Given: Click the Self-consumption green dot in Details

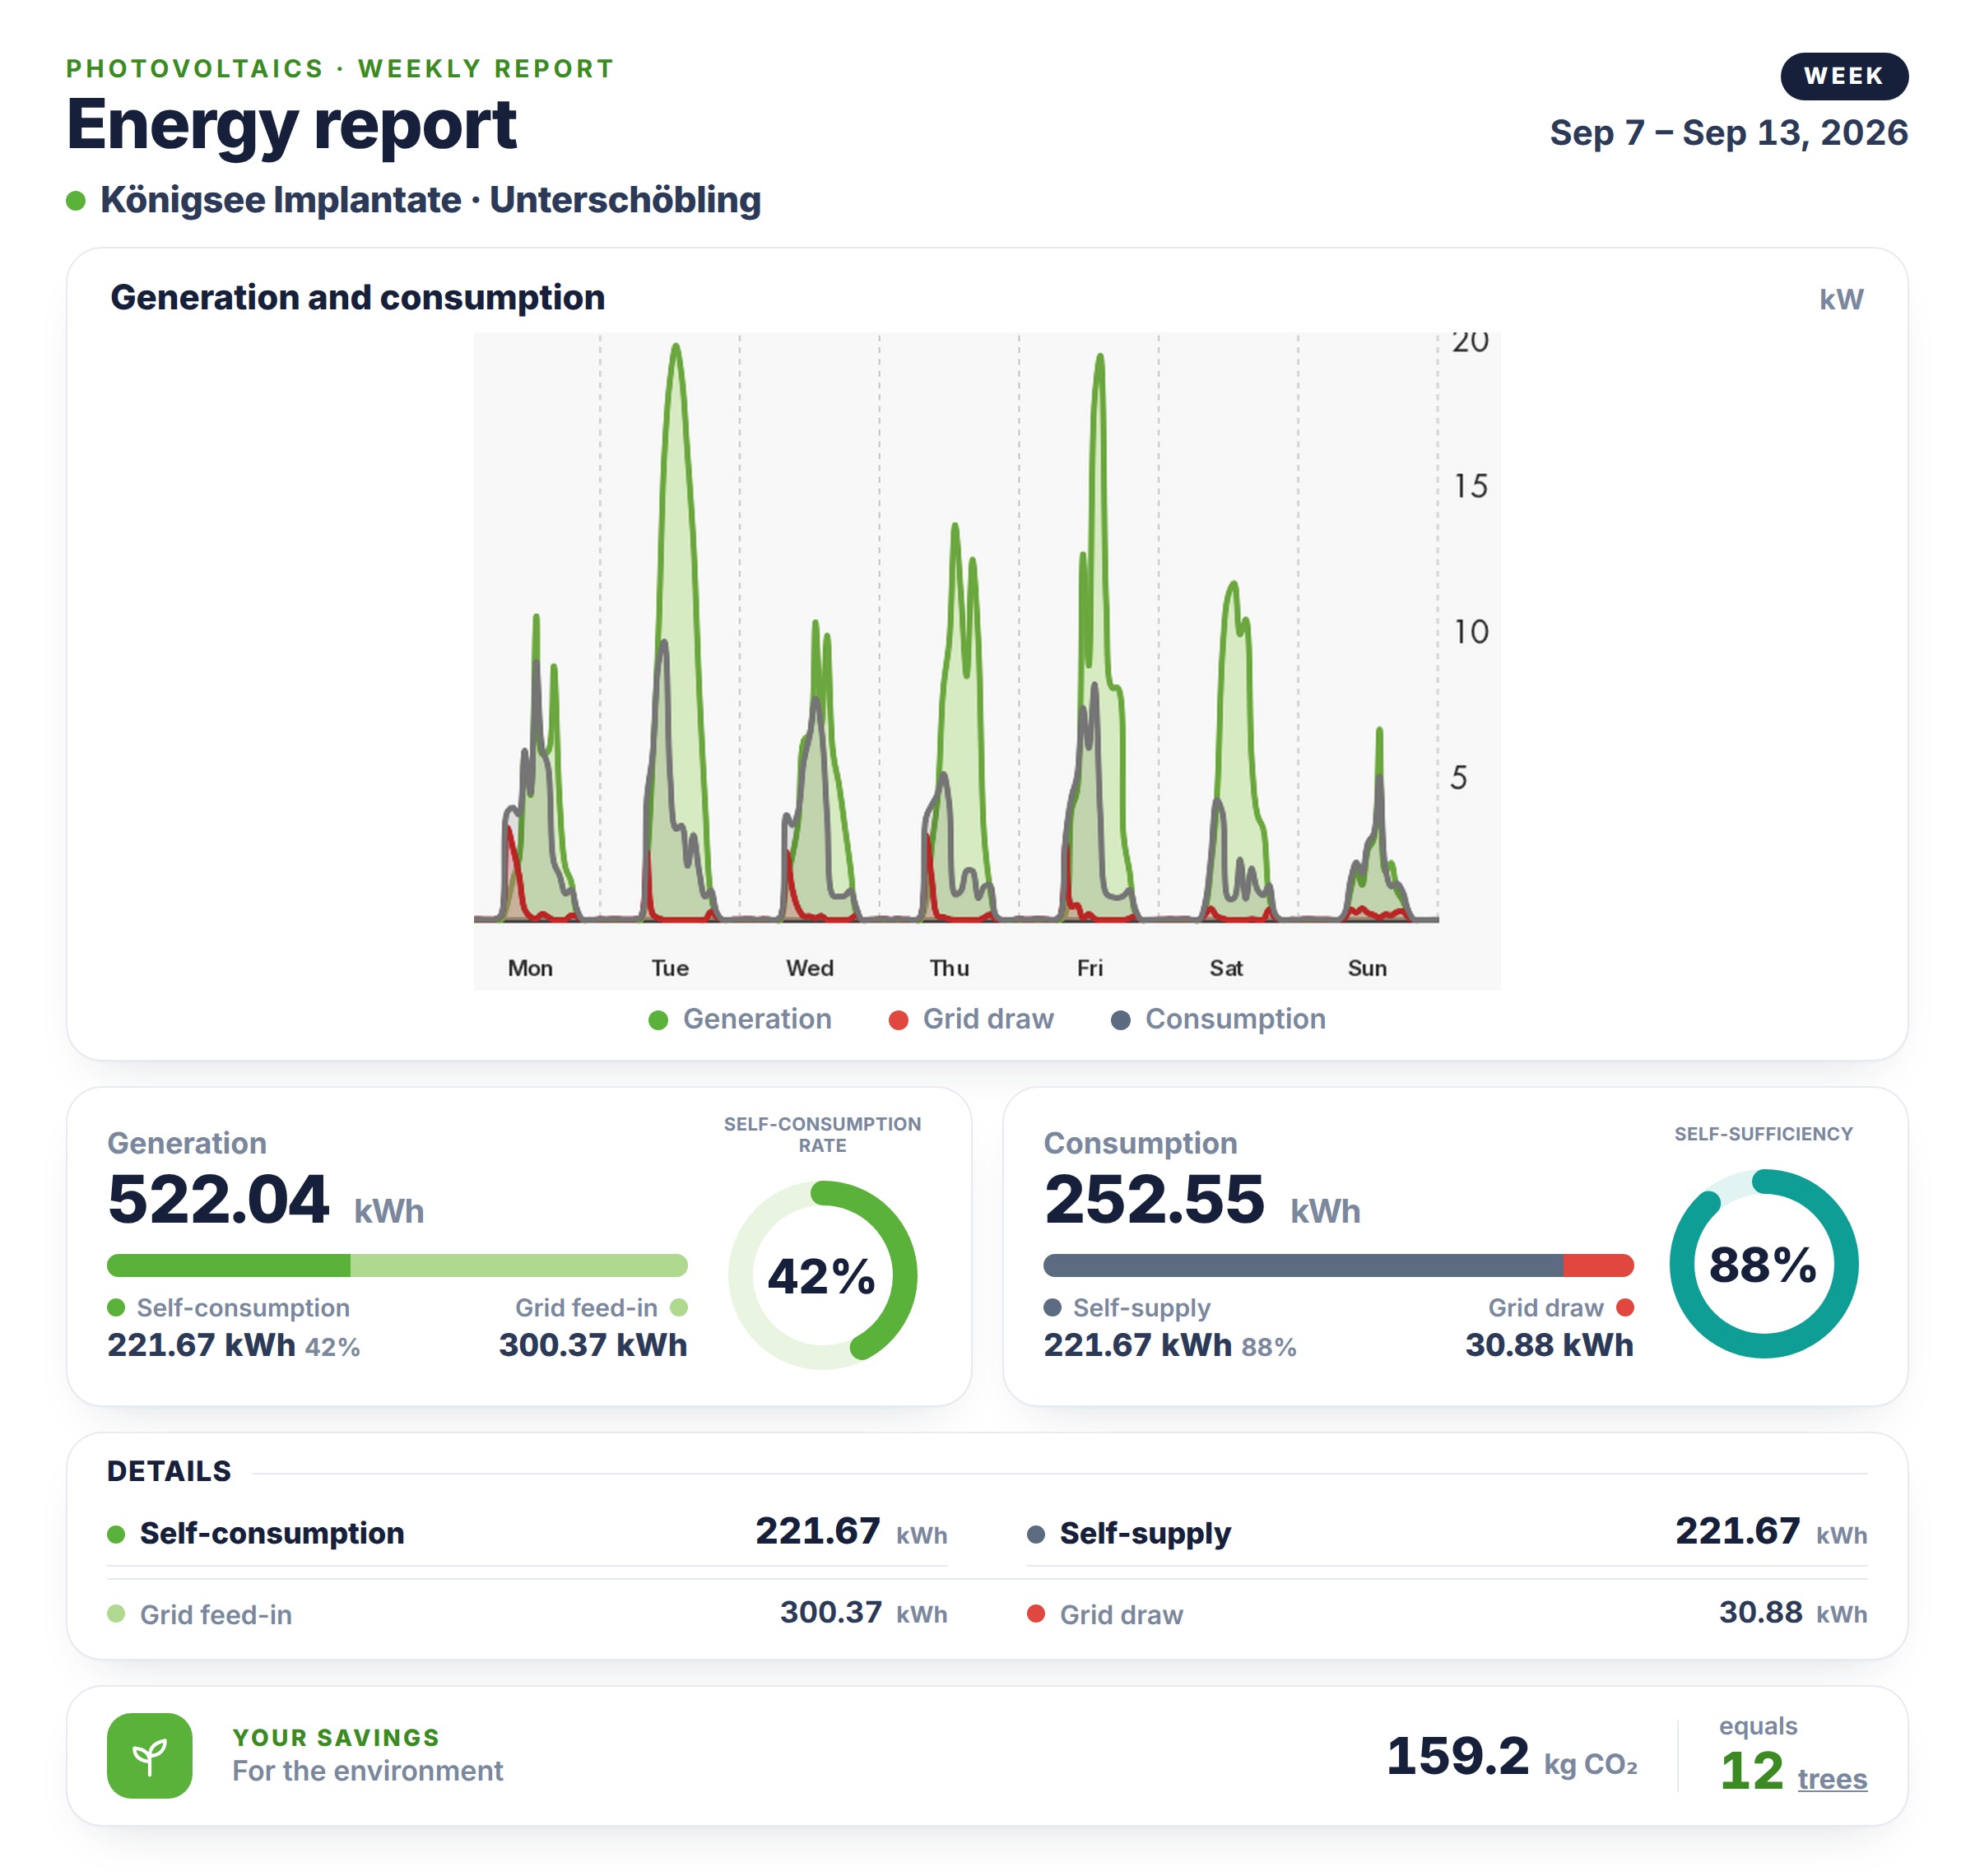Looking at the screenshot, I should (x=116, y=1535).
